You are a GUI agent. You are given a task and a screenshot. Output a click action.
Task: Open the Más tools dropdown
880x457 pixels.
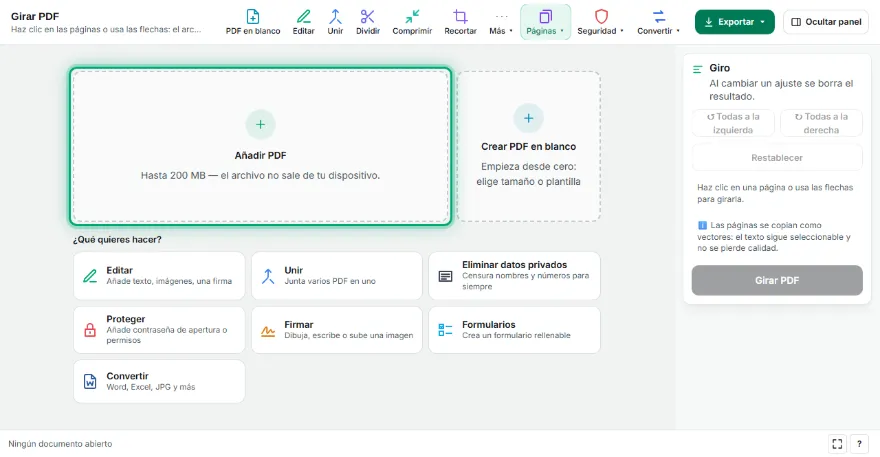501,22
